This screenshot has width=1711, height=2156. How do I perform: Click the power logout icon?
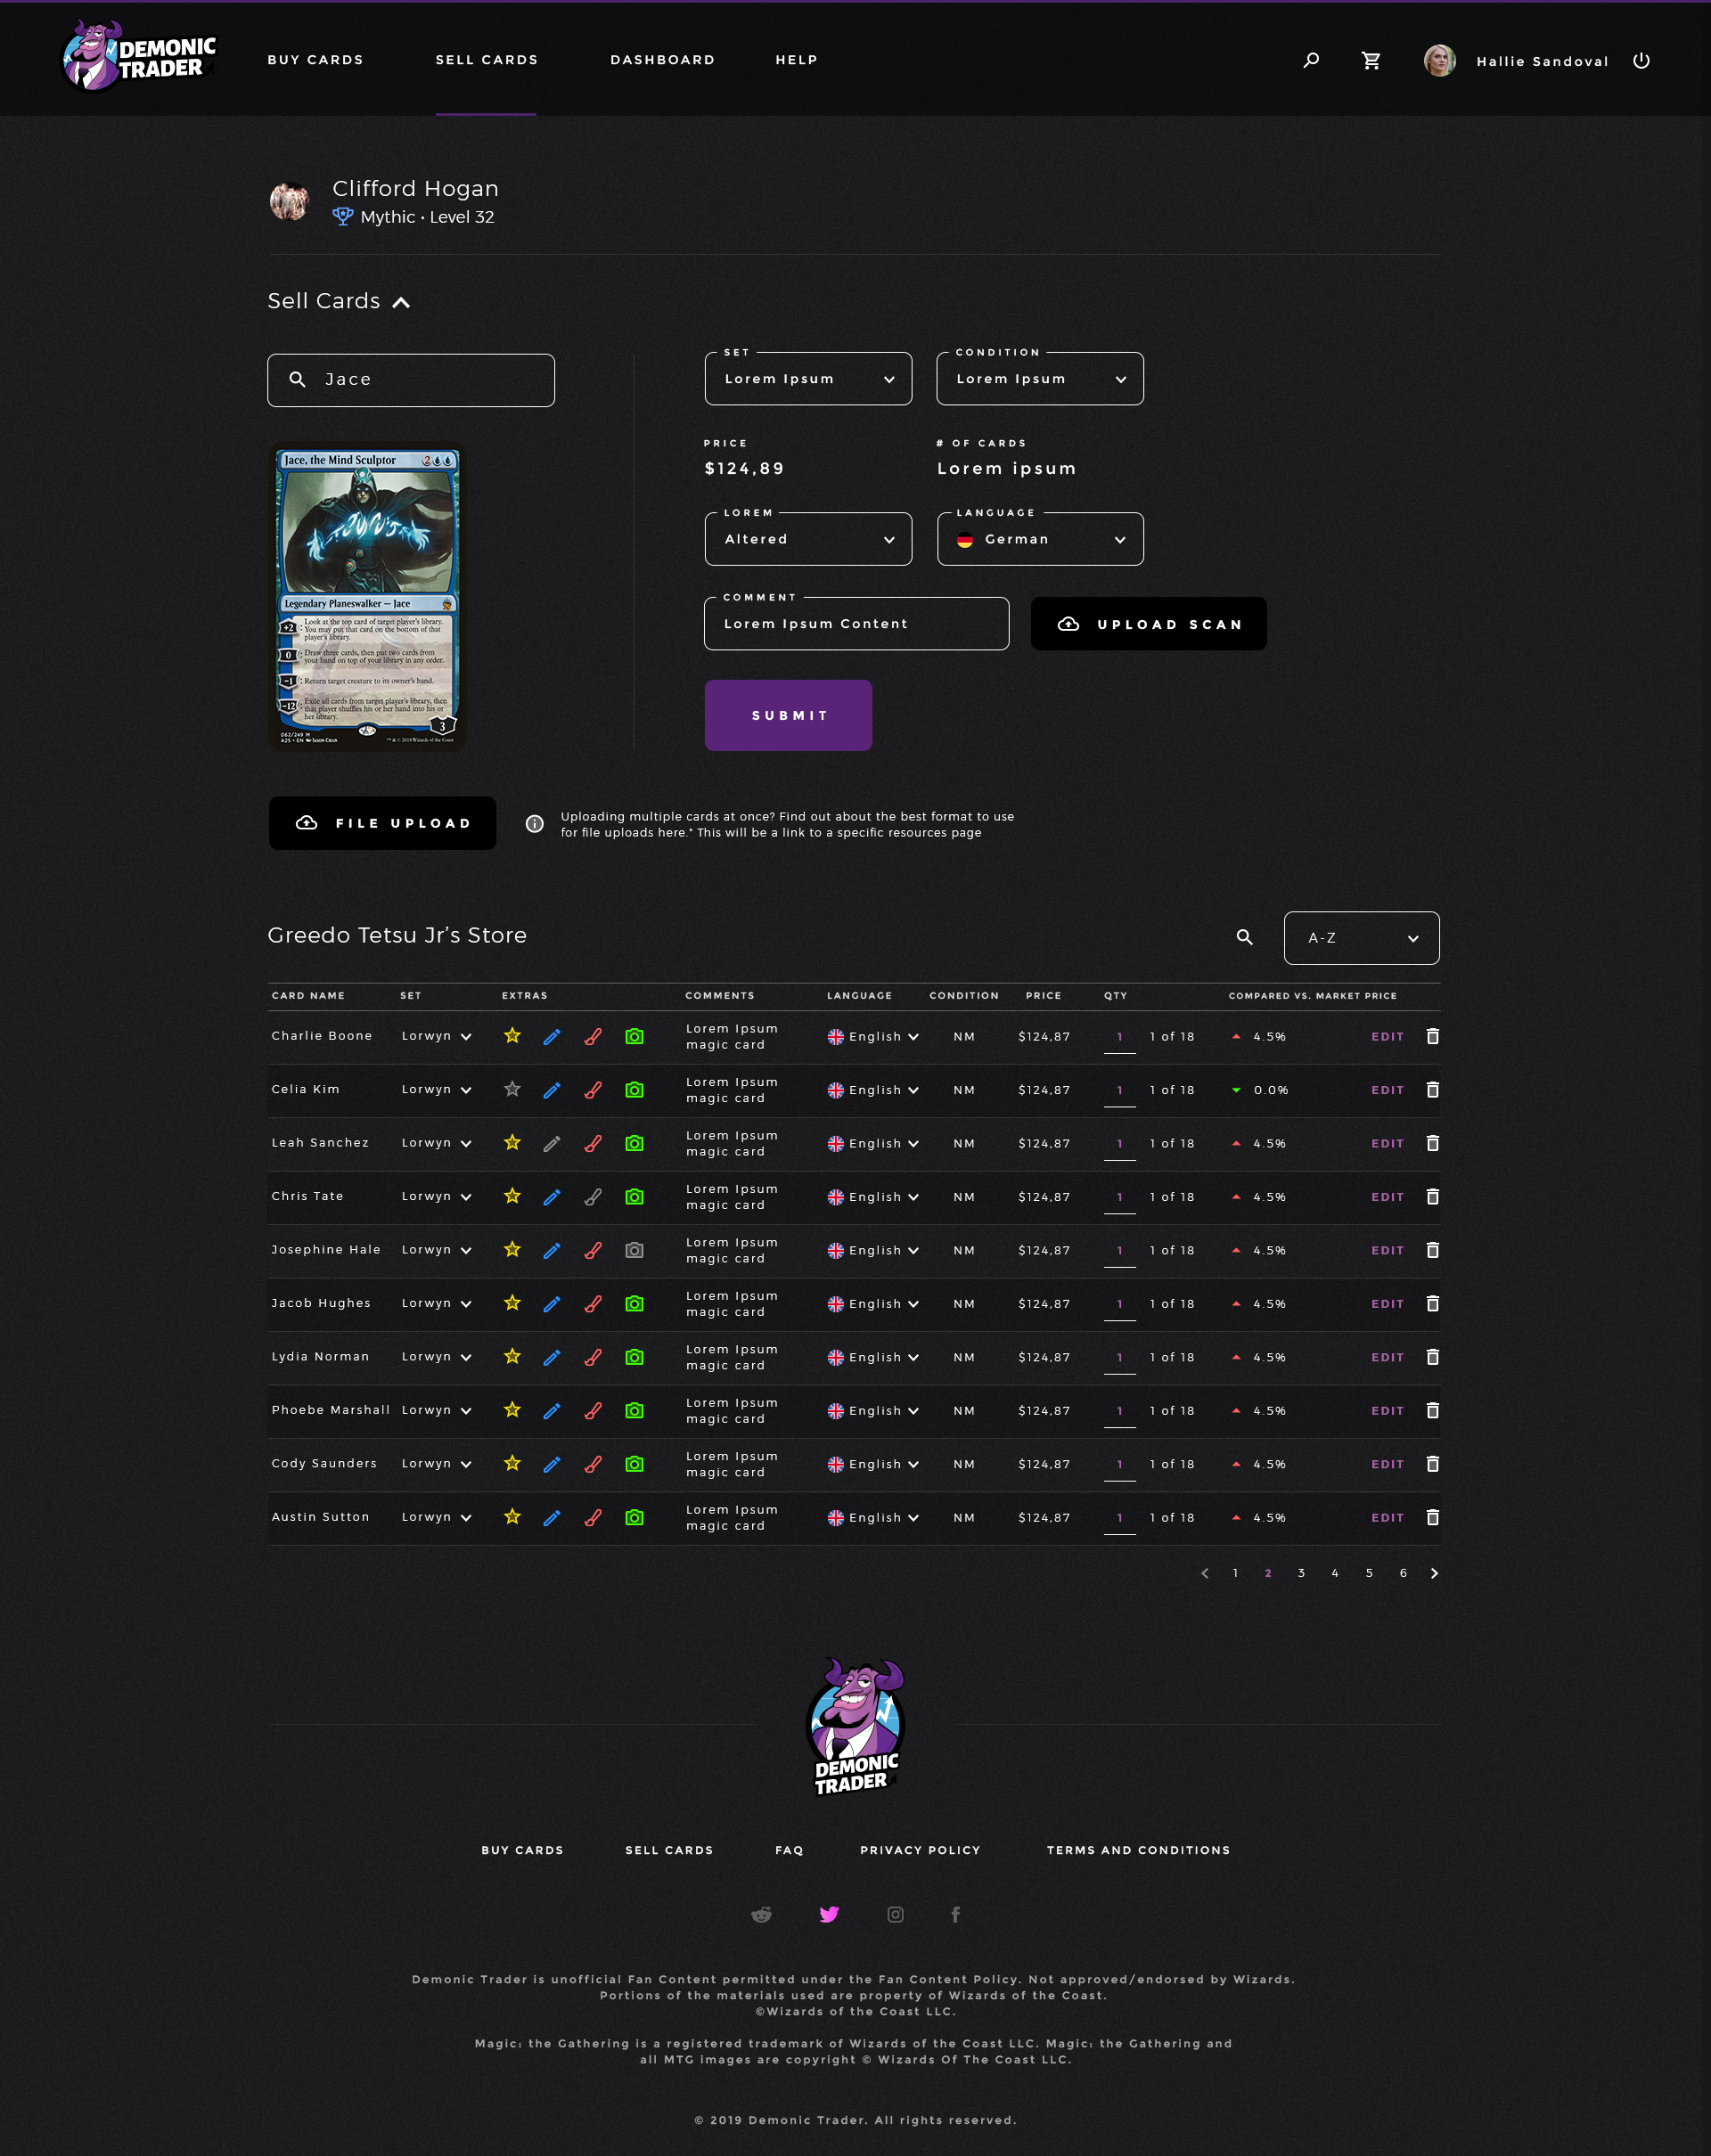click(1641, 61)
